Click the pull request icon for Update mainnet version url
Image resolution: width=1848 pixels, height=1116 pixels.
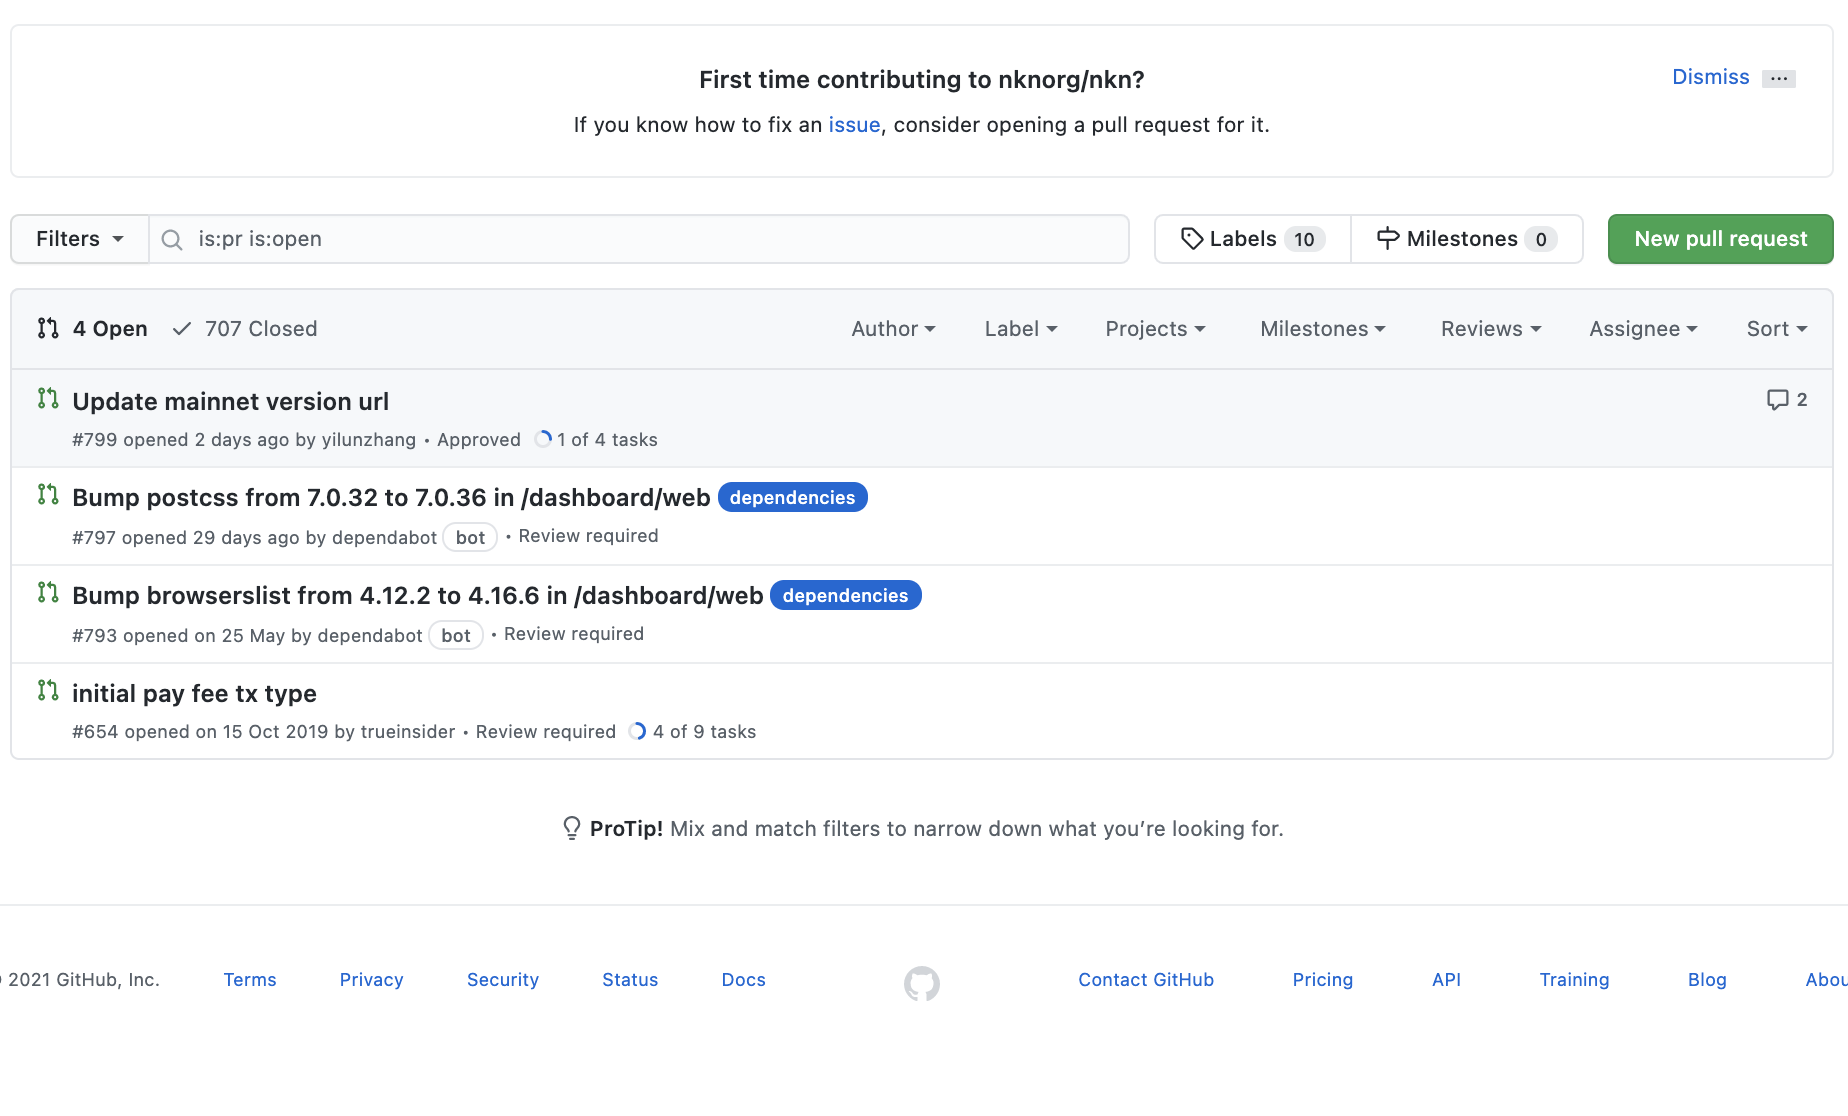click(x=48, y=399)
